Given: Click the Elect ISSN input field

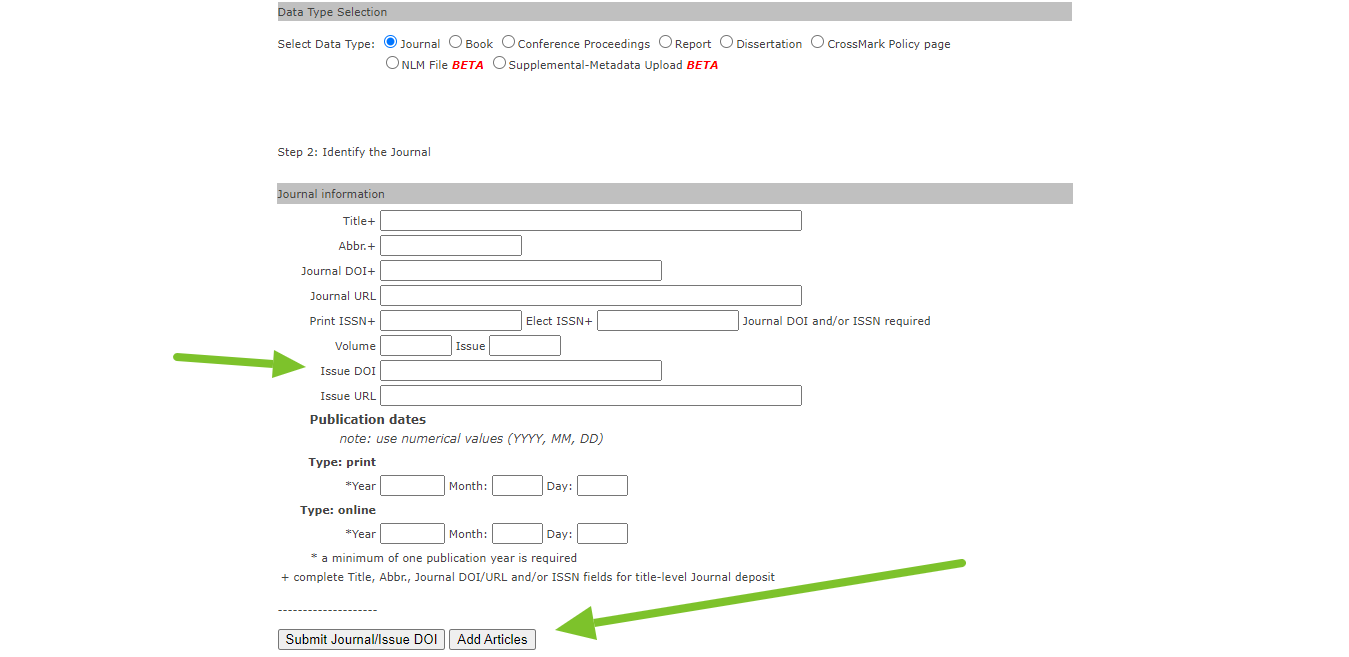Looking at the screenshot, I should [667, 321].
